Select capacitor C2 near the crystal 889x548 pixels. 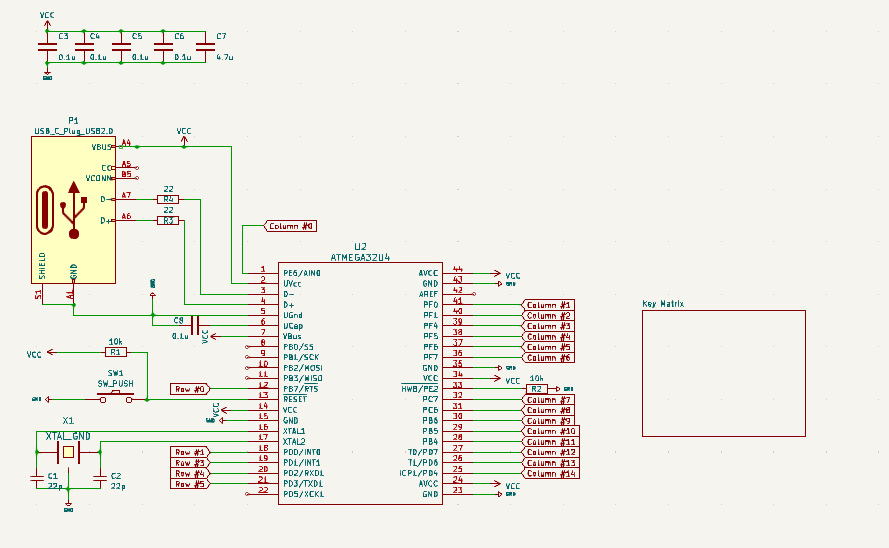[100, 479]
